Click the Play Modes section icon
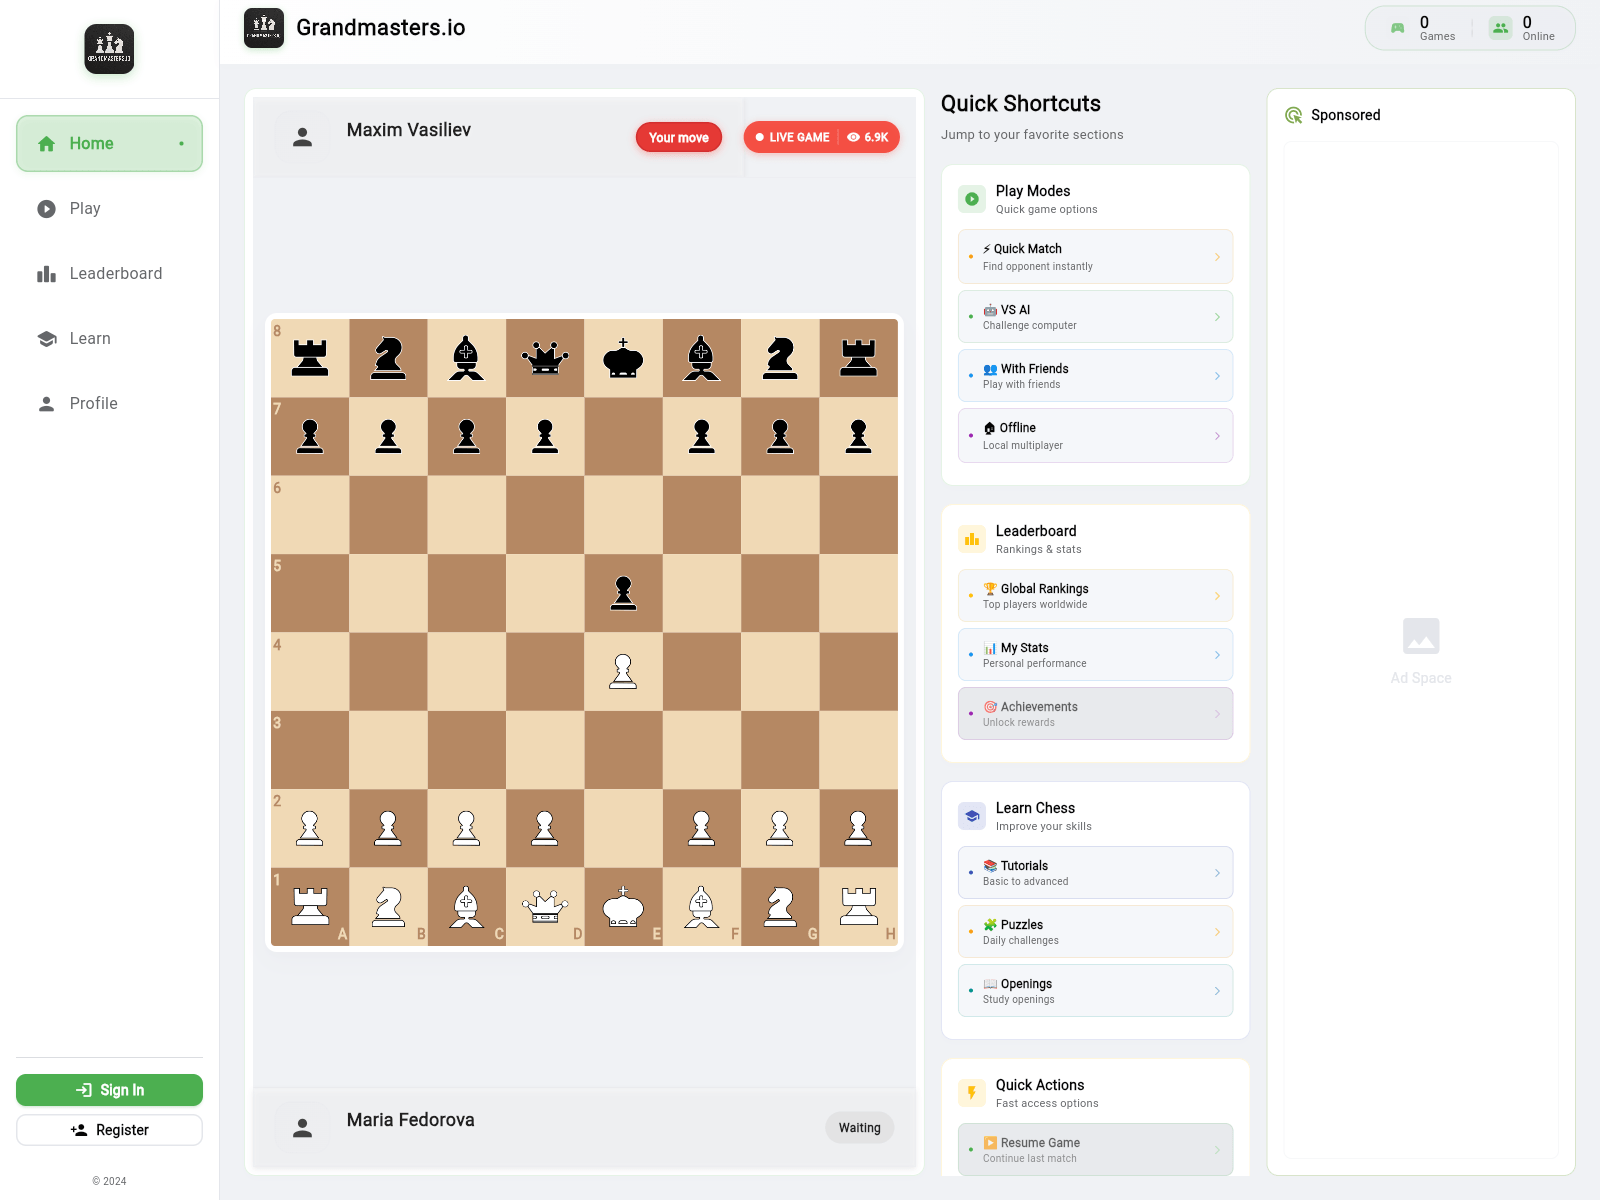The height and width of the screenshot is (1200, 1600). [972, 199]
